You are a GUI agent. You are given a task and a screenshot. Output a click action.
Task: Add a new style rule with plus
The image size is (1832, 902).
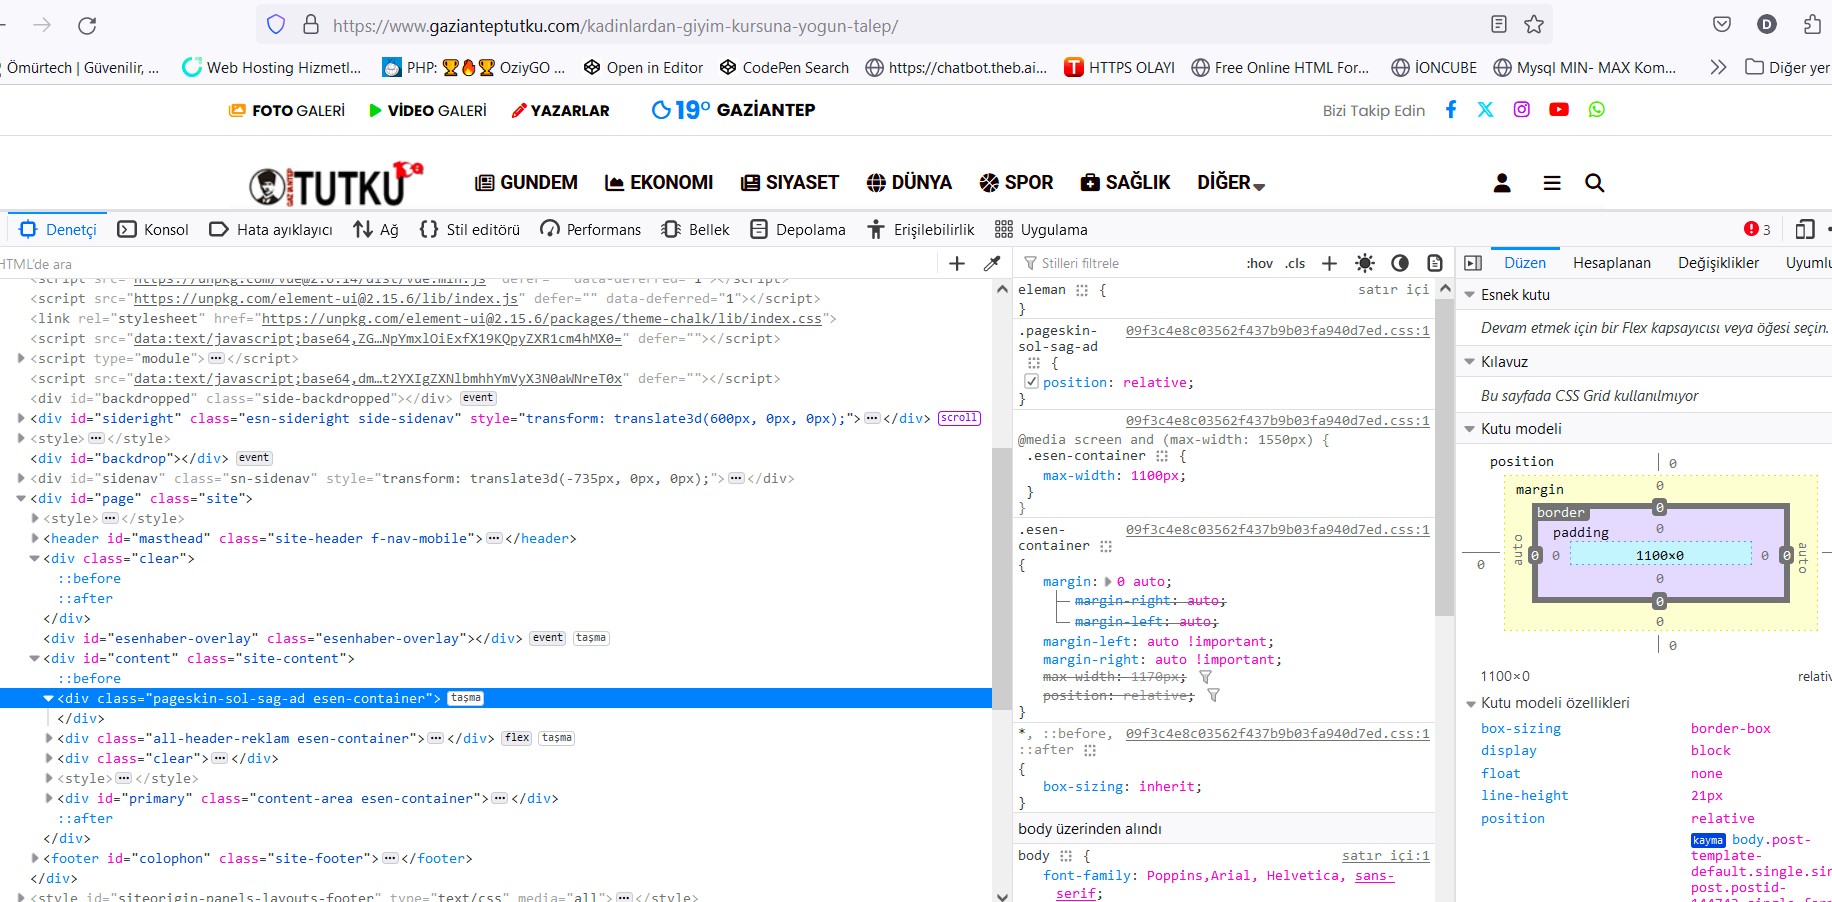(1329, 263)
